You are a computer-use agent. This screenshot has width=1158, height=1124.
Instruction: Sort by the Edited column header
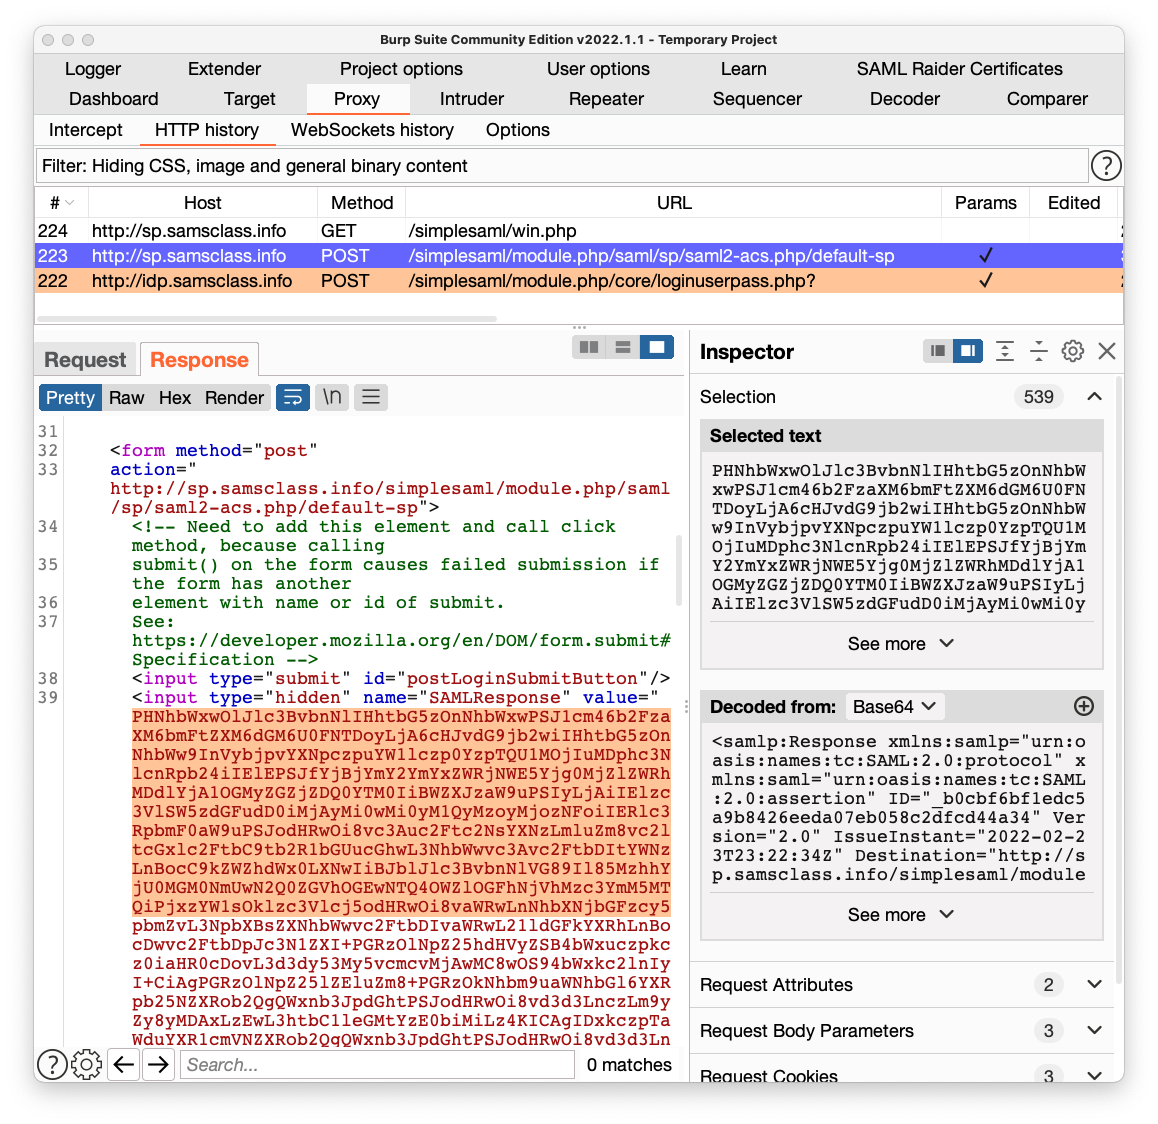(x=1074, y=202)
